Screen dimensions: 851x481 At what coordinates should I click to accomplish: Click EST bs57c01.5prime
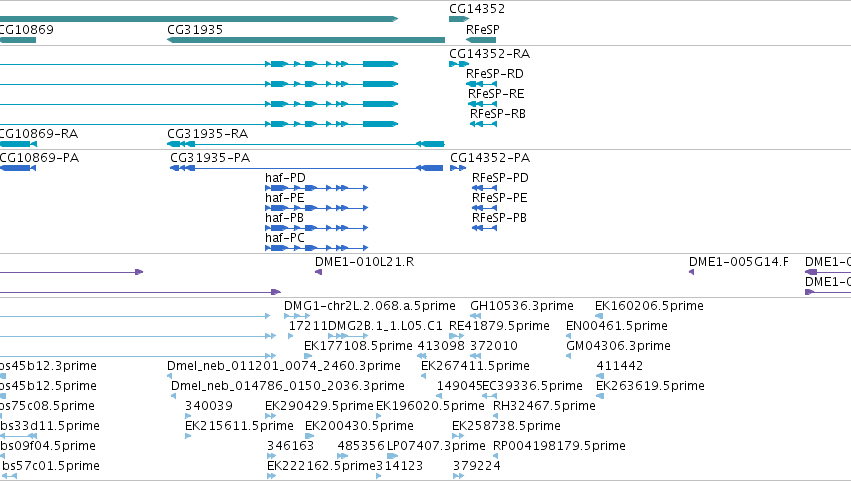point(51,466)
